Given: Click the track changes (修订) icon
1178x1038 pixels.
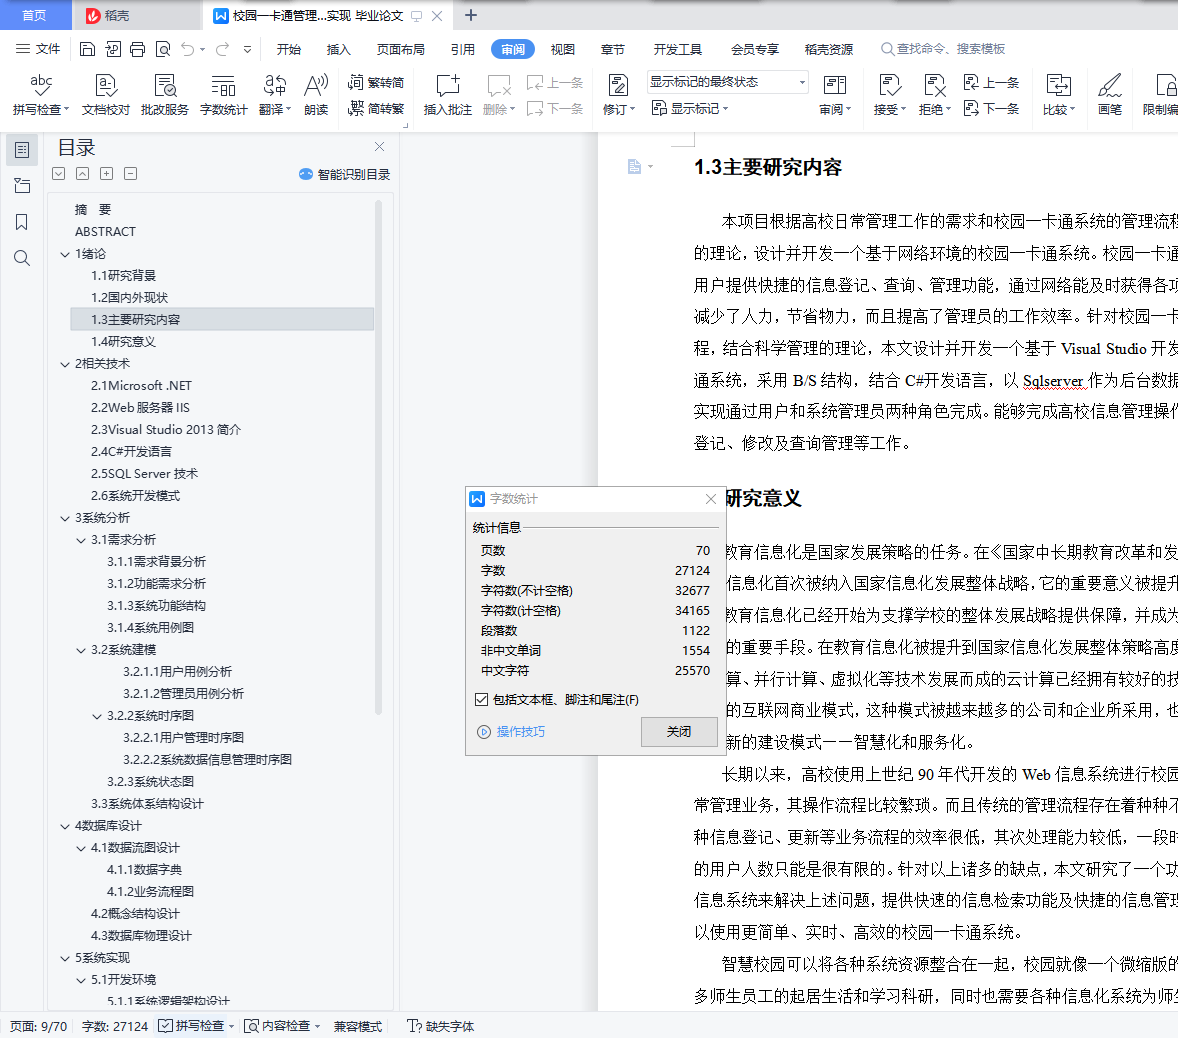Looking at the screenshot, I should click(618, 86).
